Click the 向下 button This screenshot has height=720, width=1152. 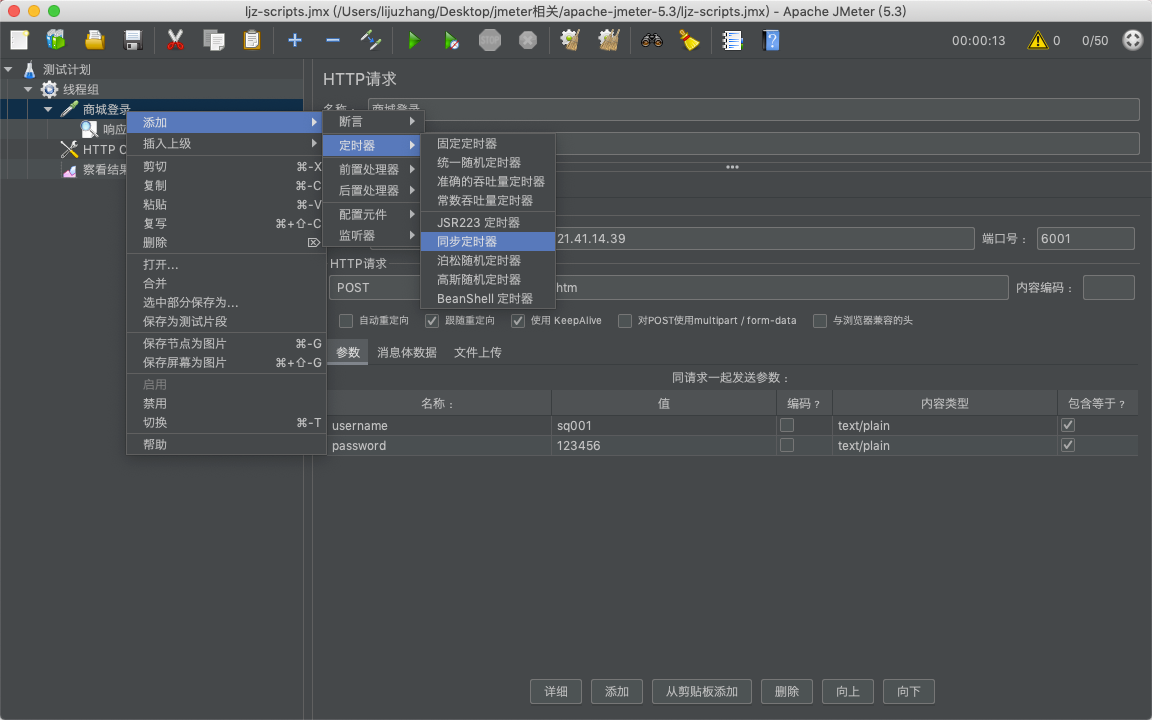click(909, 692)
